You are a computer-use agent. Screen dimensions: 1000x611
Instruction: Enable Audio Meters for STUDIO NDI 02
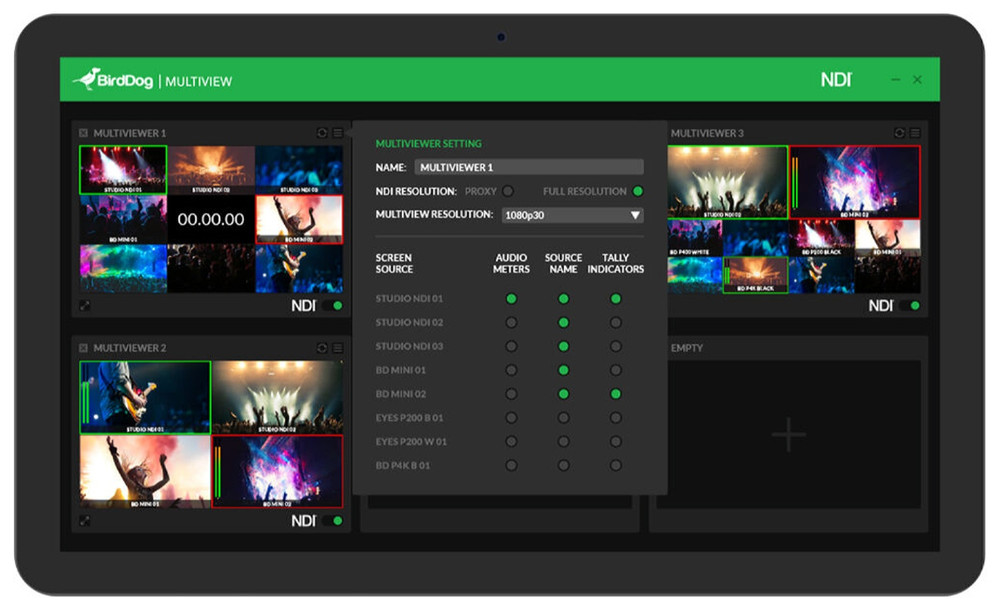click(511, 322)
